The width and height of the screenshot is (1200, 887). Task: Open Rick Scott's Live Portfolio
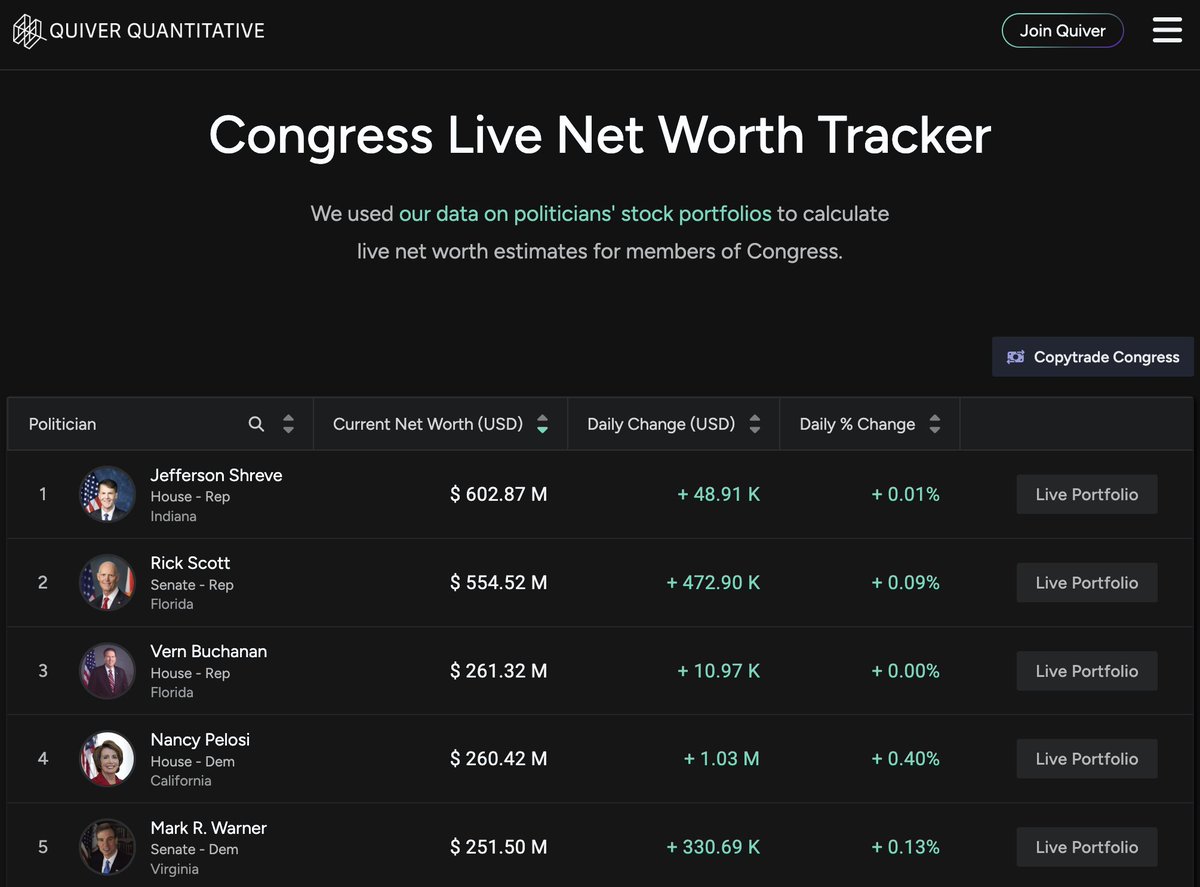point(1087,582)
